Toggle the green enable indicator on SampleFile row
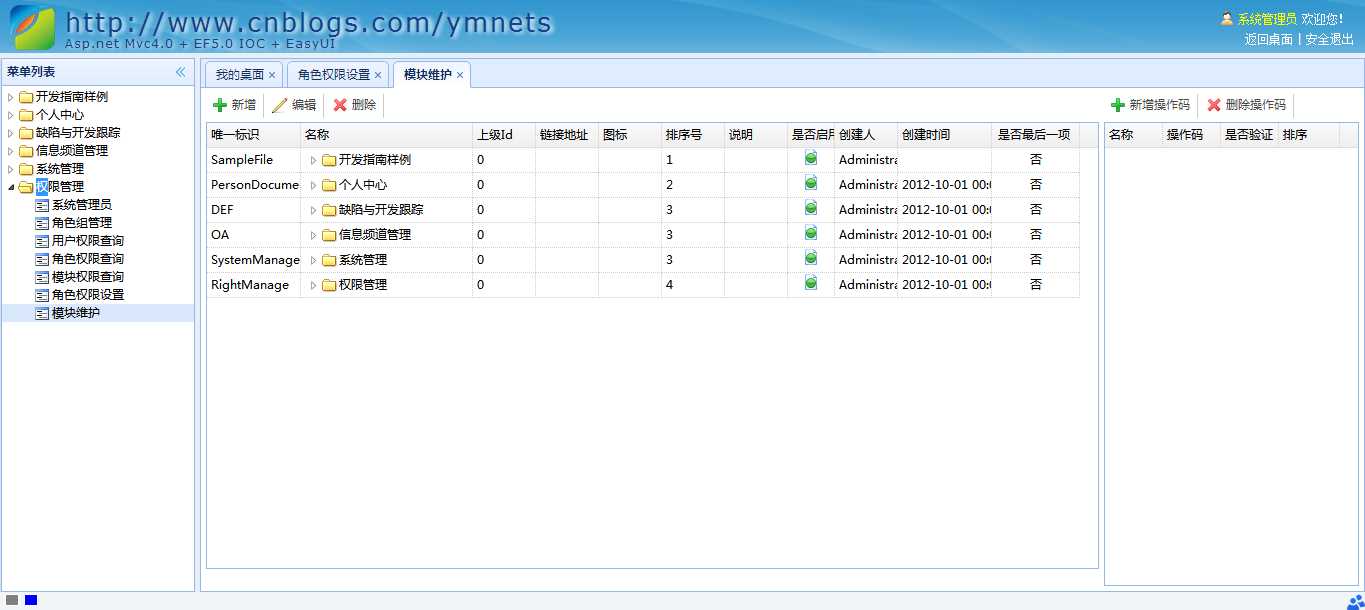Image resolution: width=1365 pixels, height=610 pixels. coord(811,158)
